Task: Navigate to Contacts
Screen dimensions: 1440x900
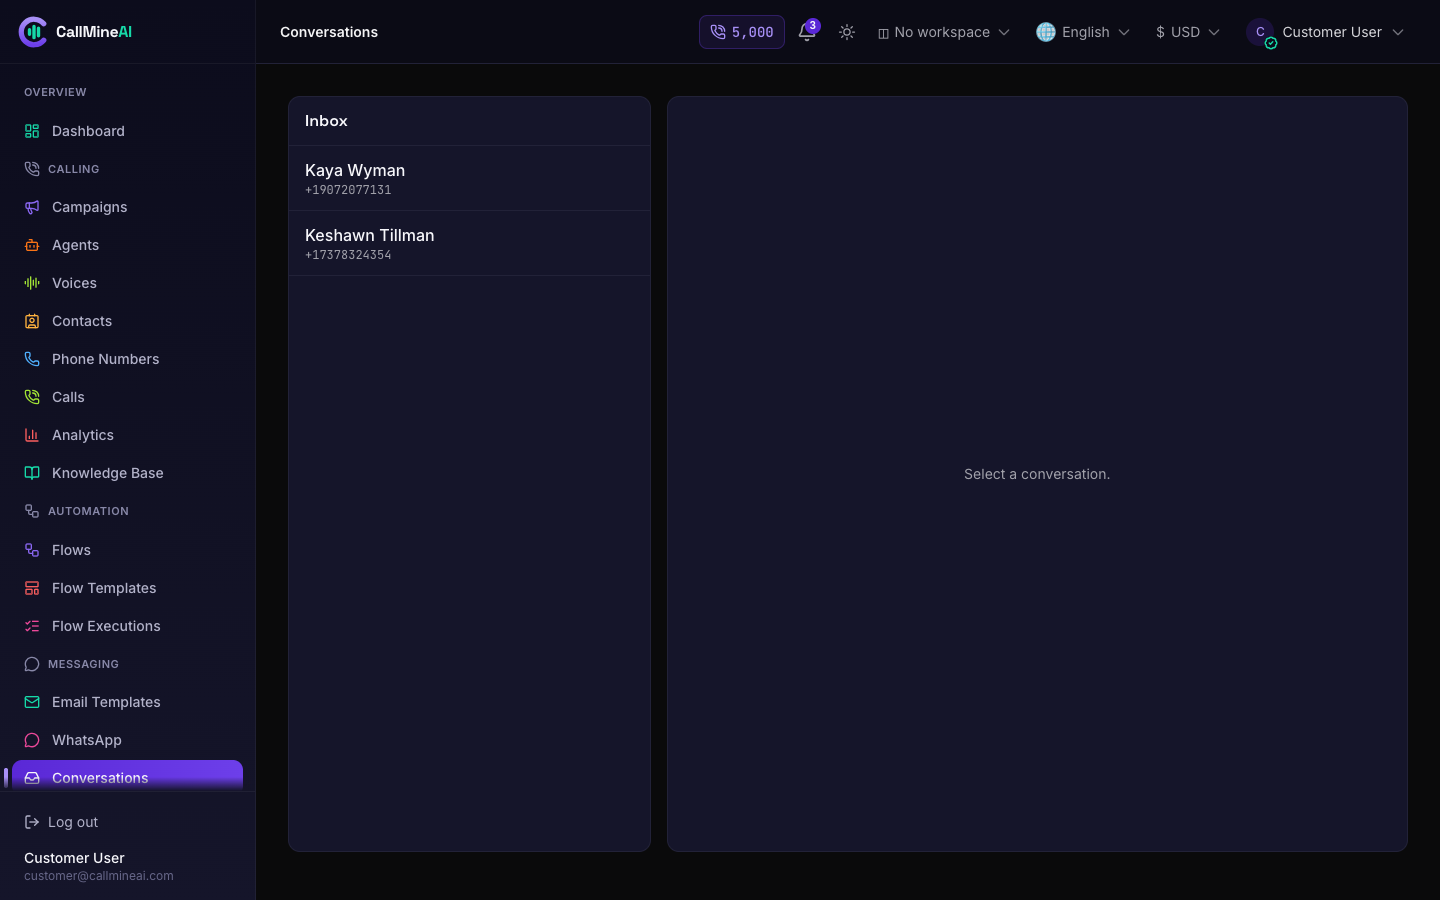Action: (127, 321)
